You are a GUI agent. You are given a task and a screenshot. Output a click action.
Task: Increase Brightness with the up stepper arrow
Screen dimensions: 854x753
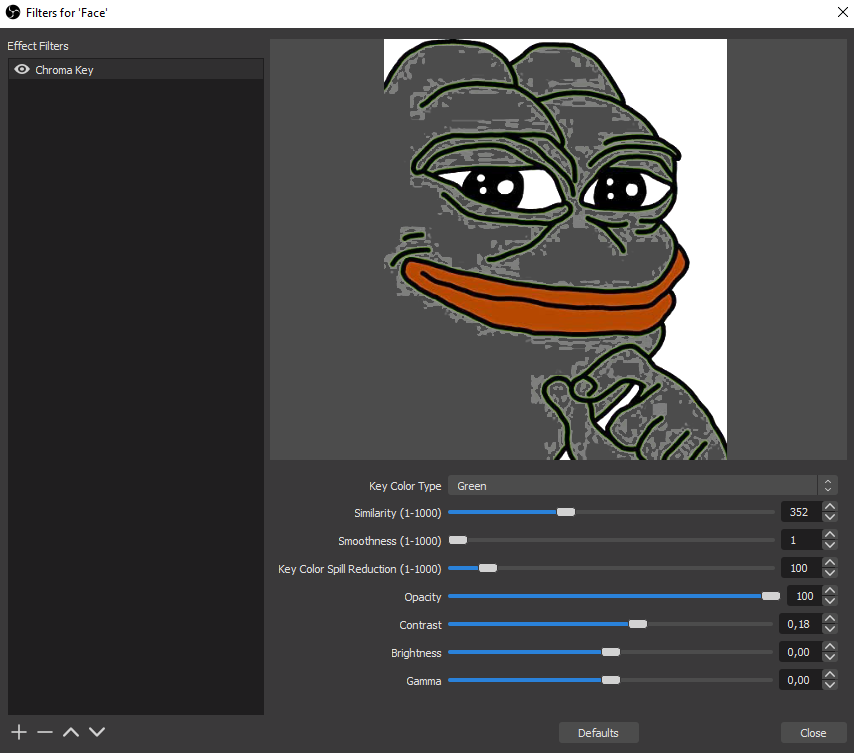[x=829, y=647]
